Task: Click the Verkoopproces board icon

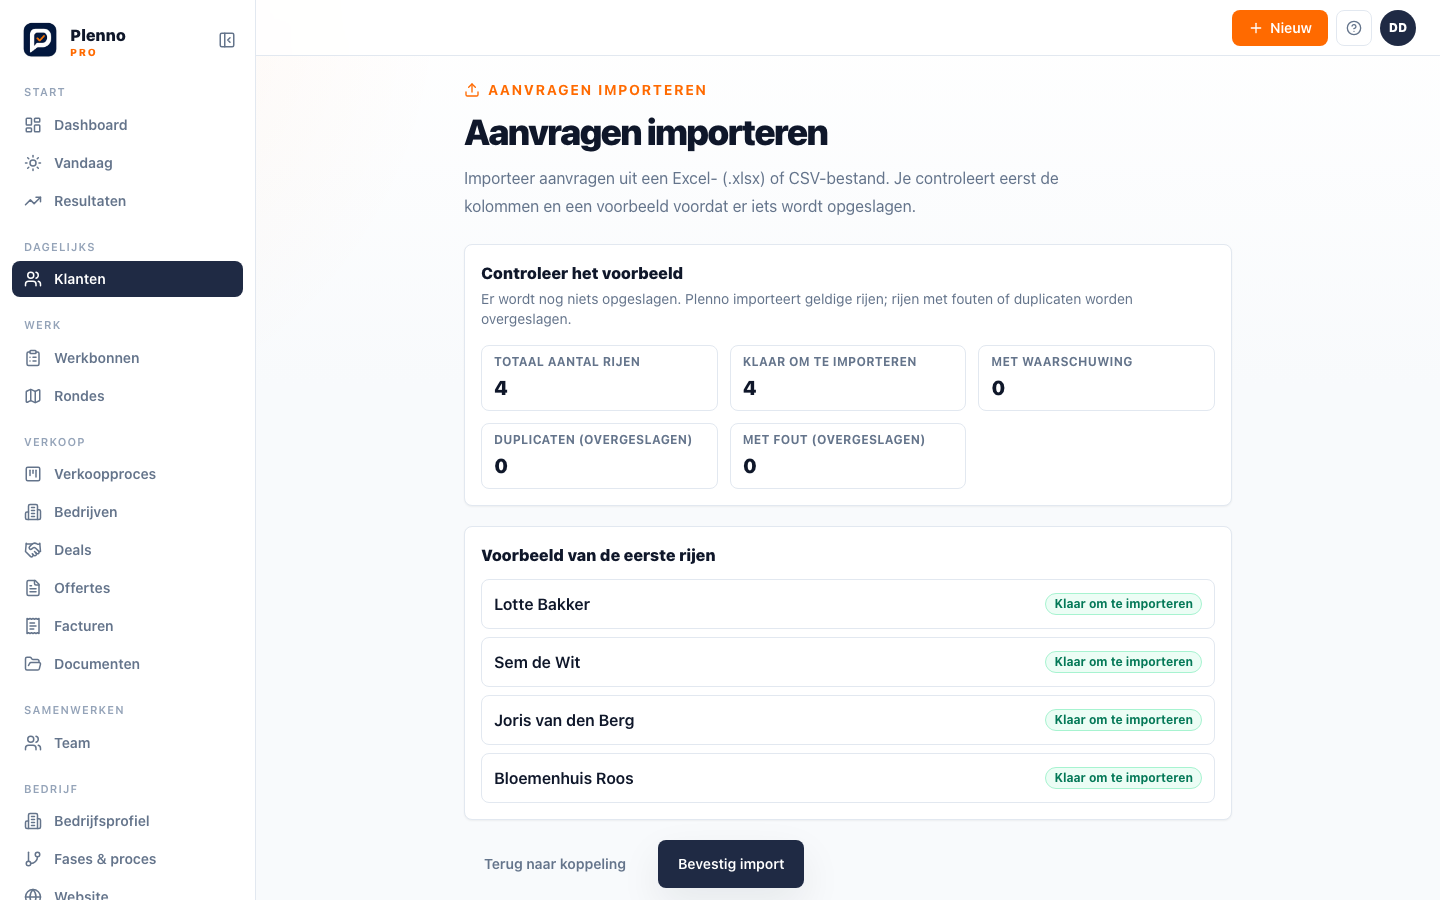Action: (33, 474)
